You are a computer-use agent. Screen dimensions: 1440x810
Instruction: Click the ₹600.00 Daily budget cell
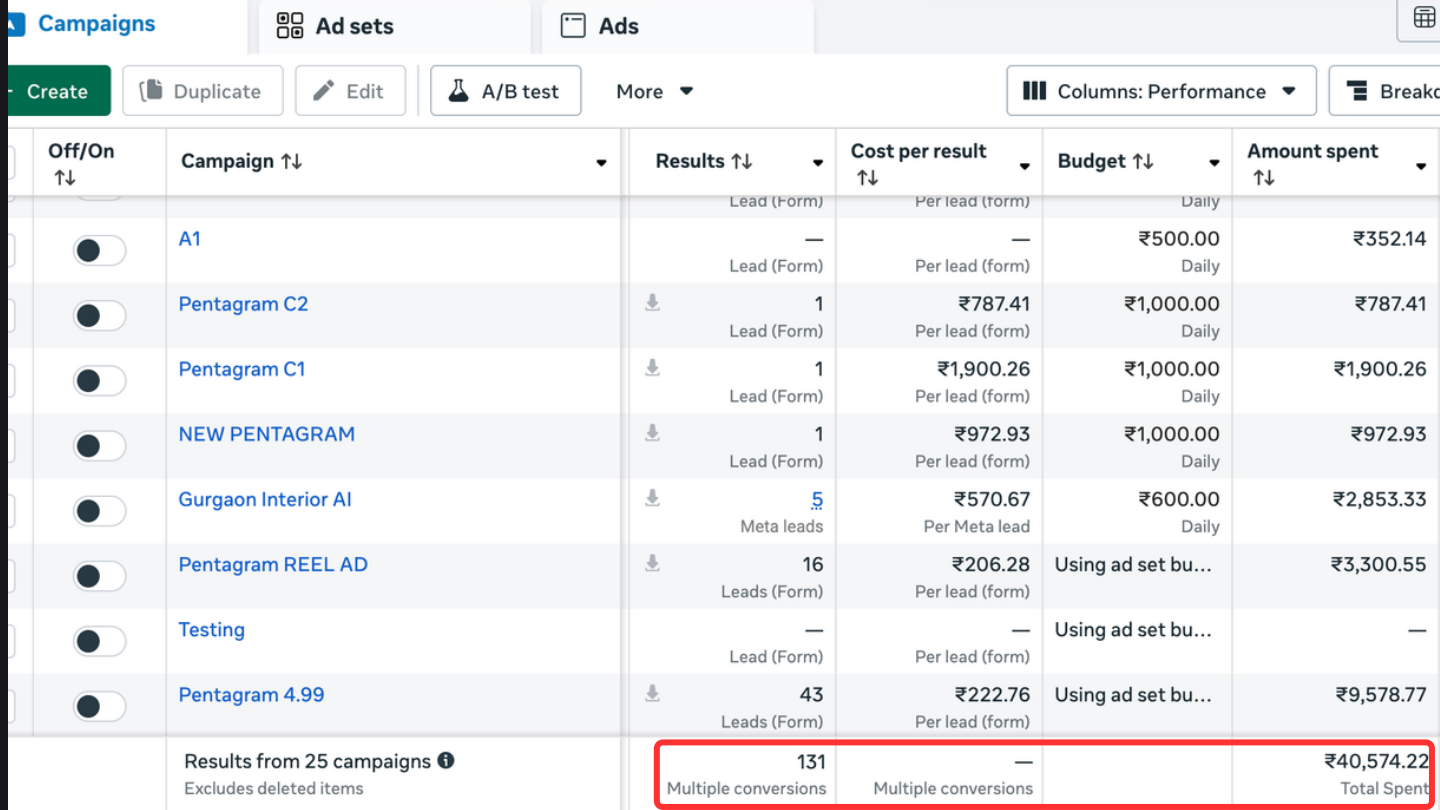(1179, 499)
